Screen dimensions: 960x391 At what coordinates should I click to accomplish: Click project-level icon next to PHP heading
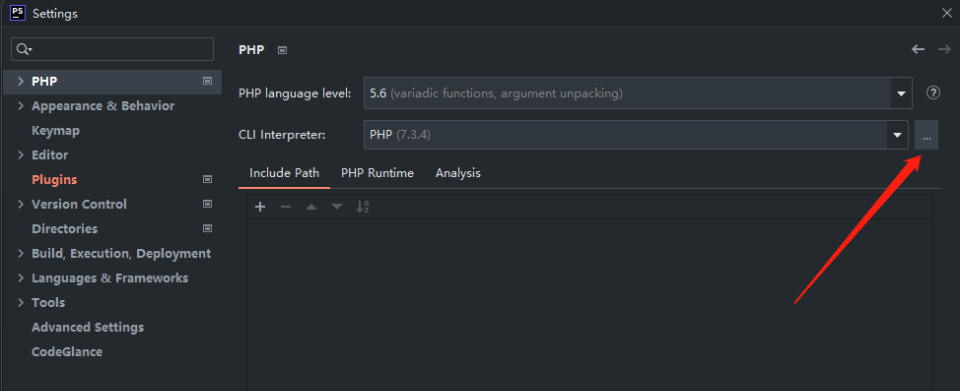tap(282, 50)
